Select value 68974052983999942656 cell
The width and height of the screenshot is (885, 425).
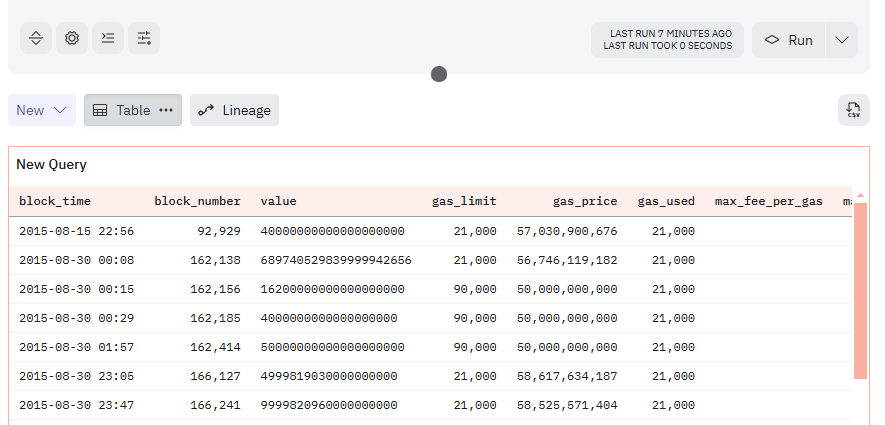click(336, 260)
